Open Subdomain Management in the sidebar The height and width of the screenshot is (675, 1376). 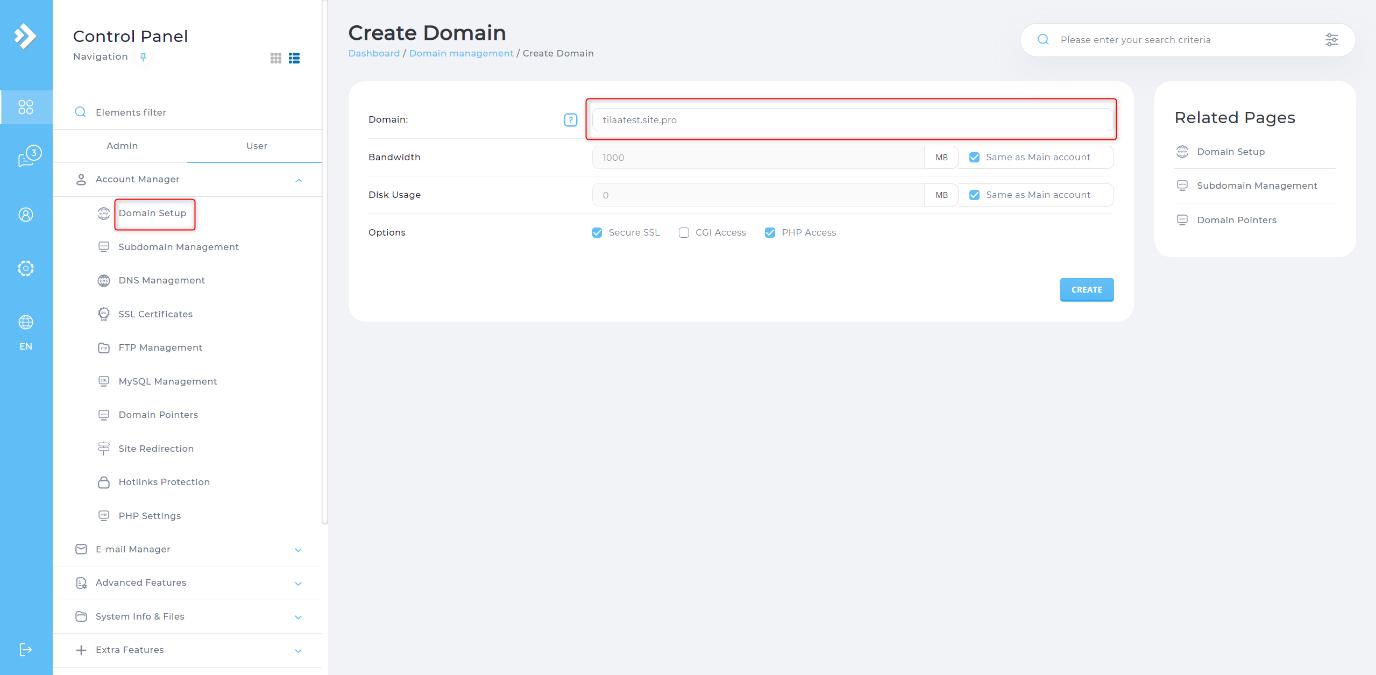coord(179,247)
